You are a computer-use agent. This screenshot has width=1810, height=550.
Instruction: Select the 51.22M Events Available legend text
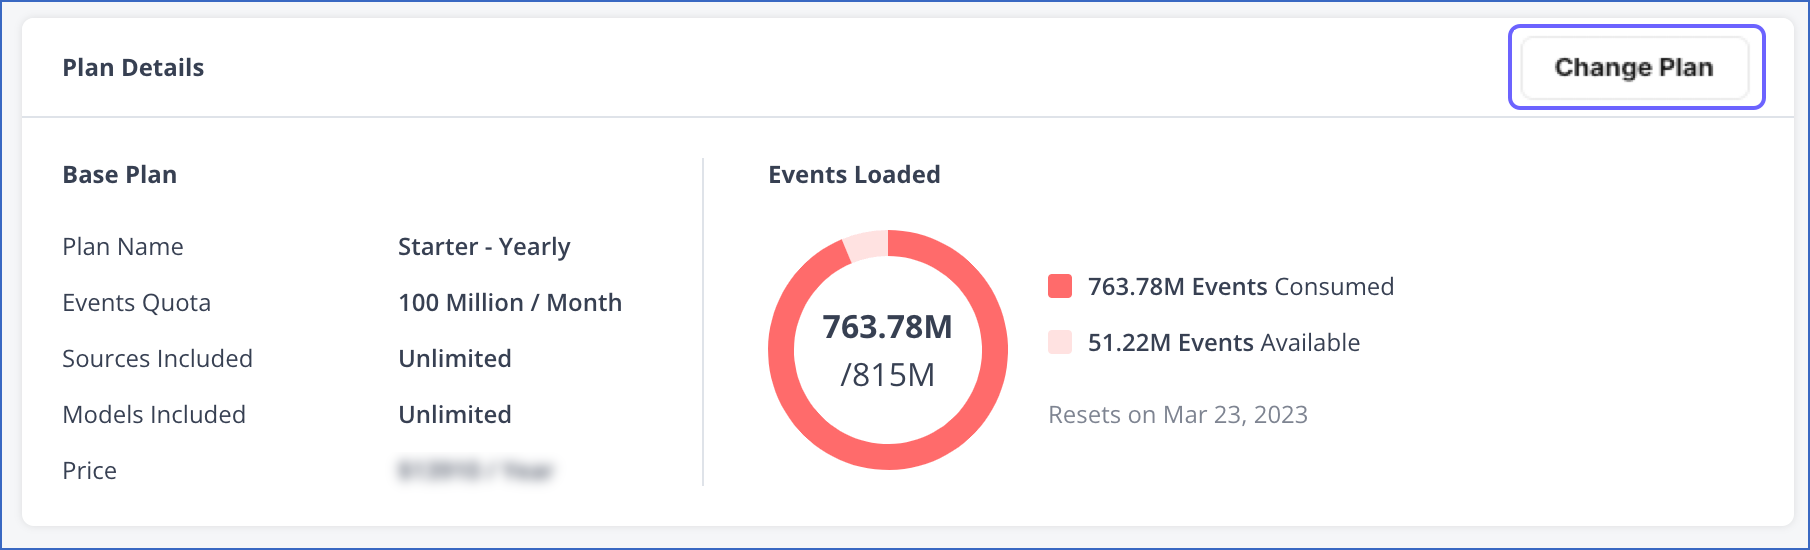point(1224,342)
